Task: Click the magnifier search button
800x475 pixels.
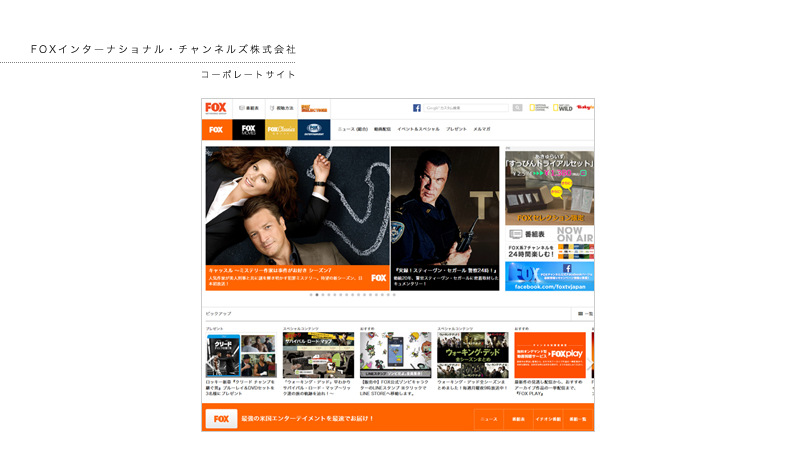Action: (517, 108)
